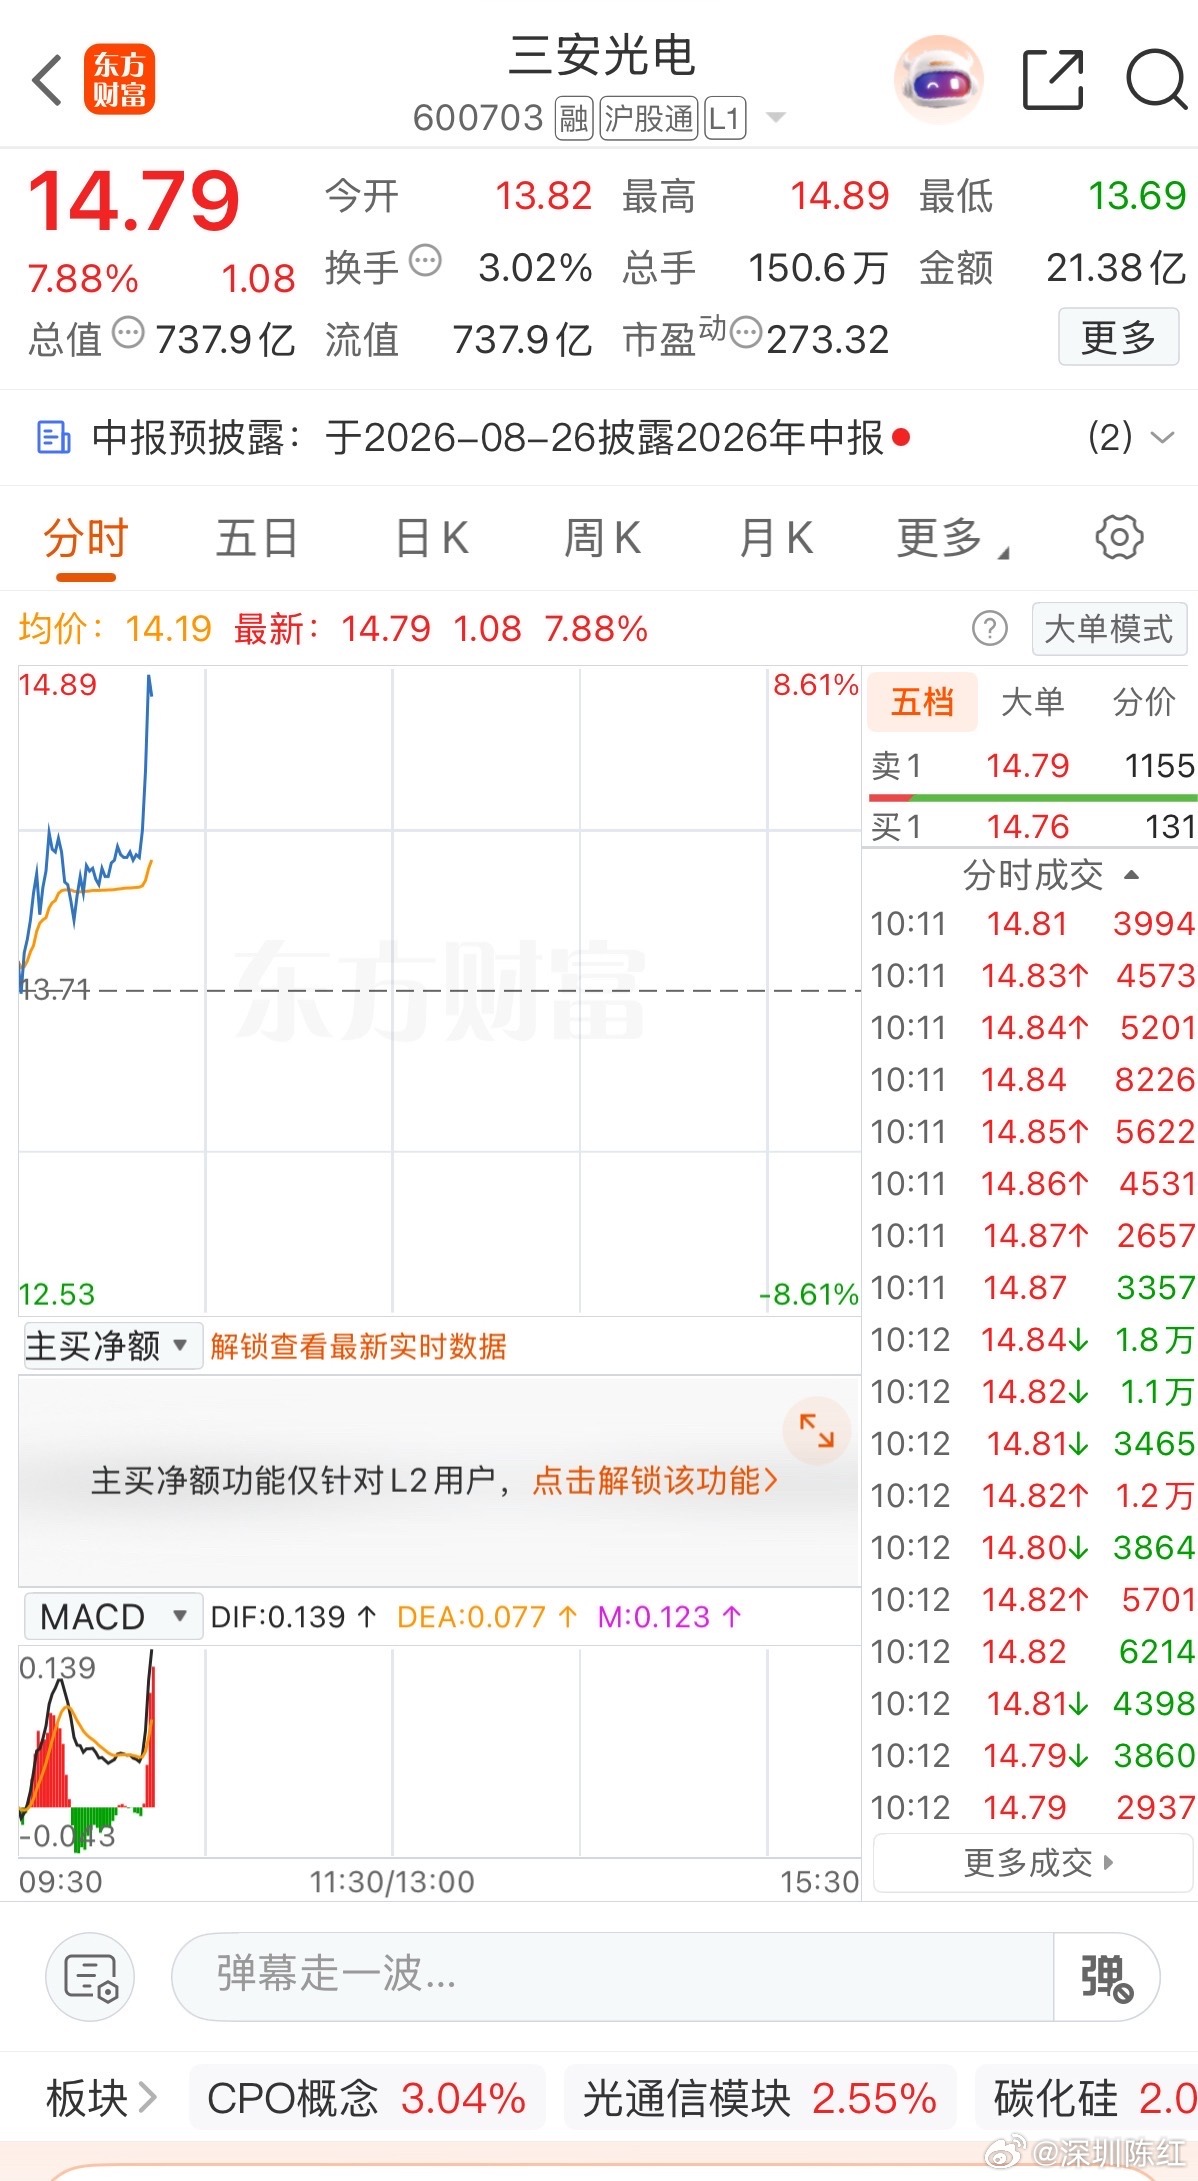
Task: Open 主买净额 indicator dropdown
Action: click(113, 1346)
